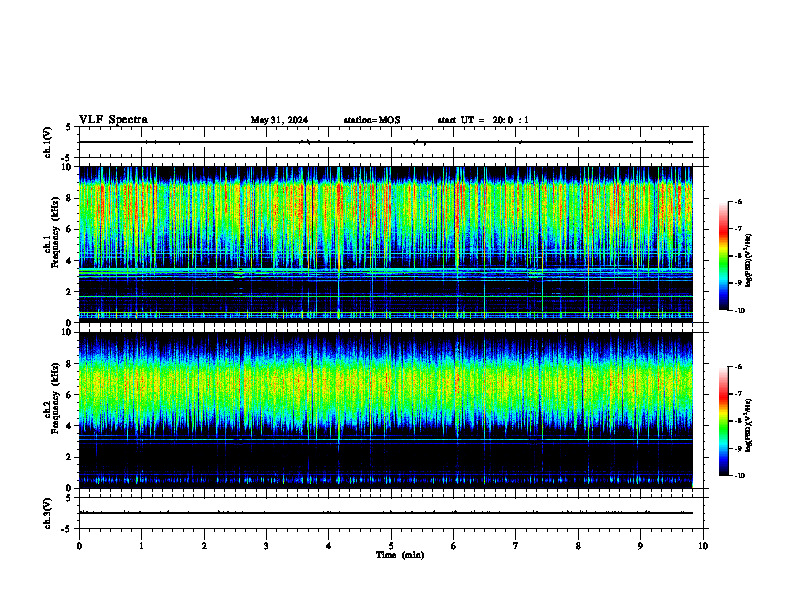This screenshot has width=792, height=612.
Task: Click ch.2 frequency tick label "8"
Action: 69,364
